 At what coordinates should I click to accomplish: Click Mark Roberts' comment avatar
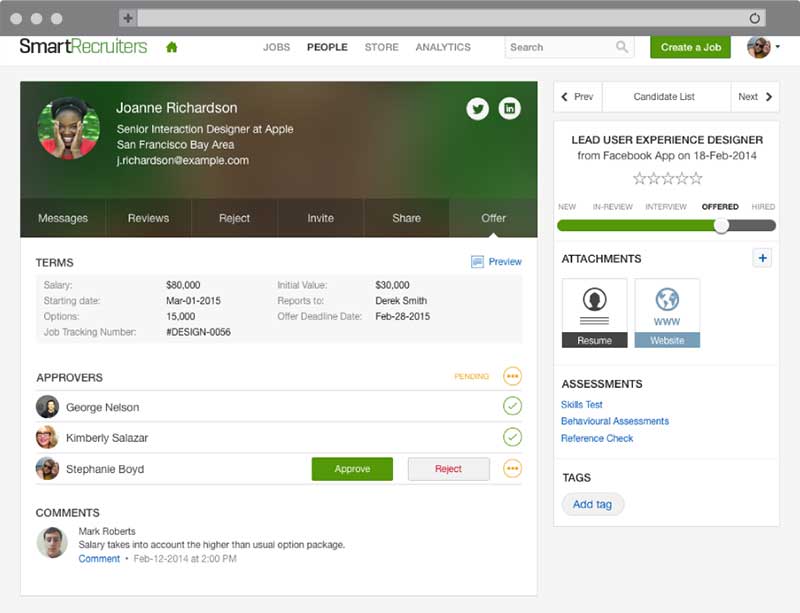(x=52, y=542)
